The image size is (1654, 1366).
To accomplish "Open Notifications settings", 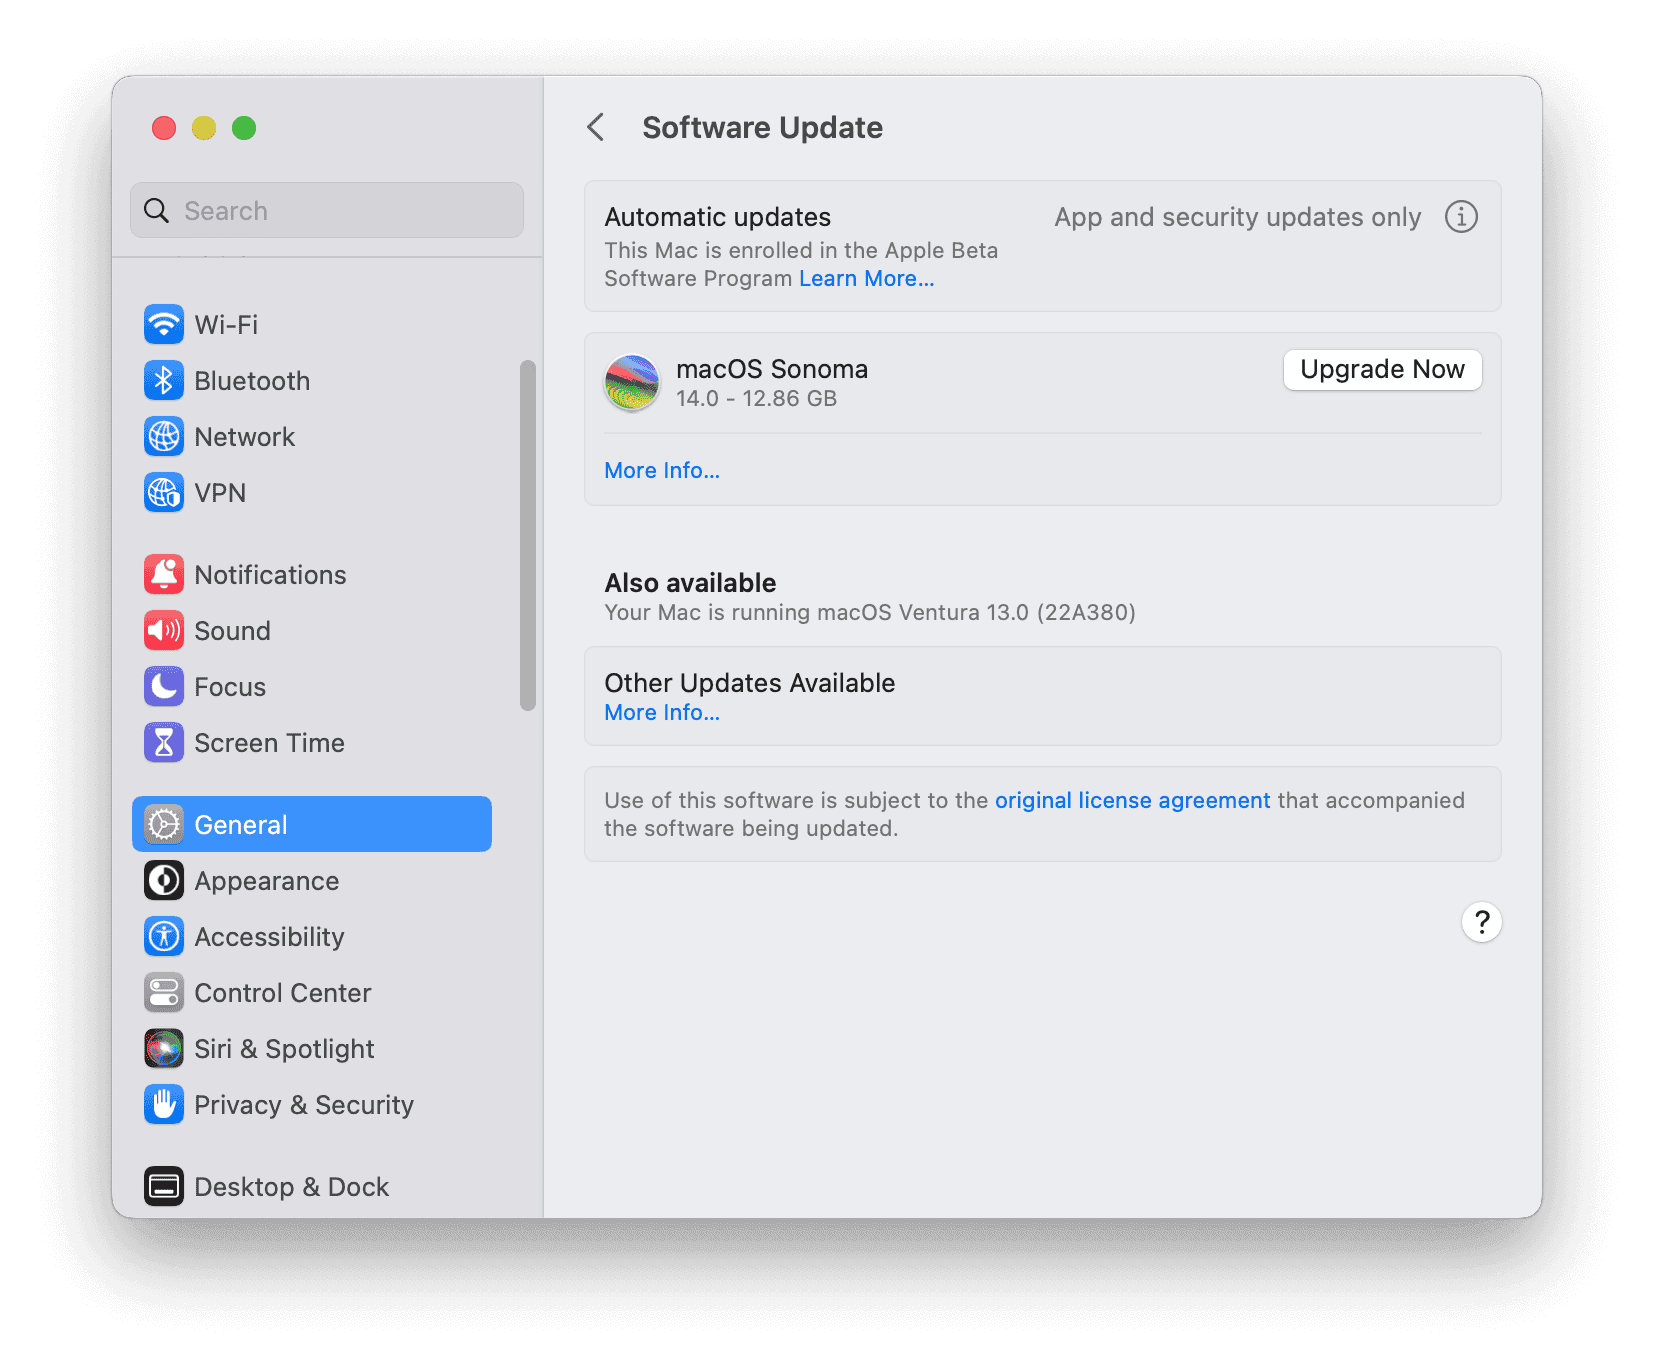I will point(270,575).
